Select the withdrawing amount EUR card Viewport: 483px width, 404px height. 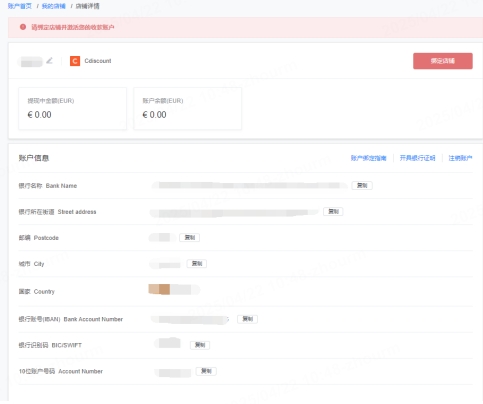(72, 108)
